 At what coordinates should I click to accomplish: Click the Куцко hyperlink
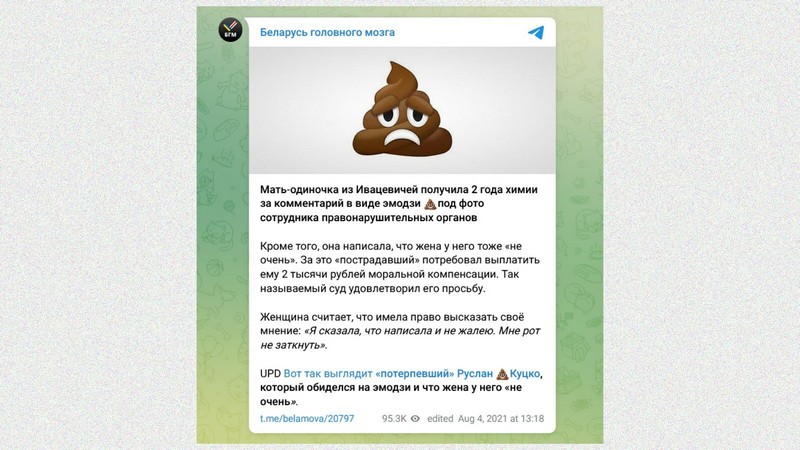coord(525,373)
